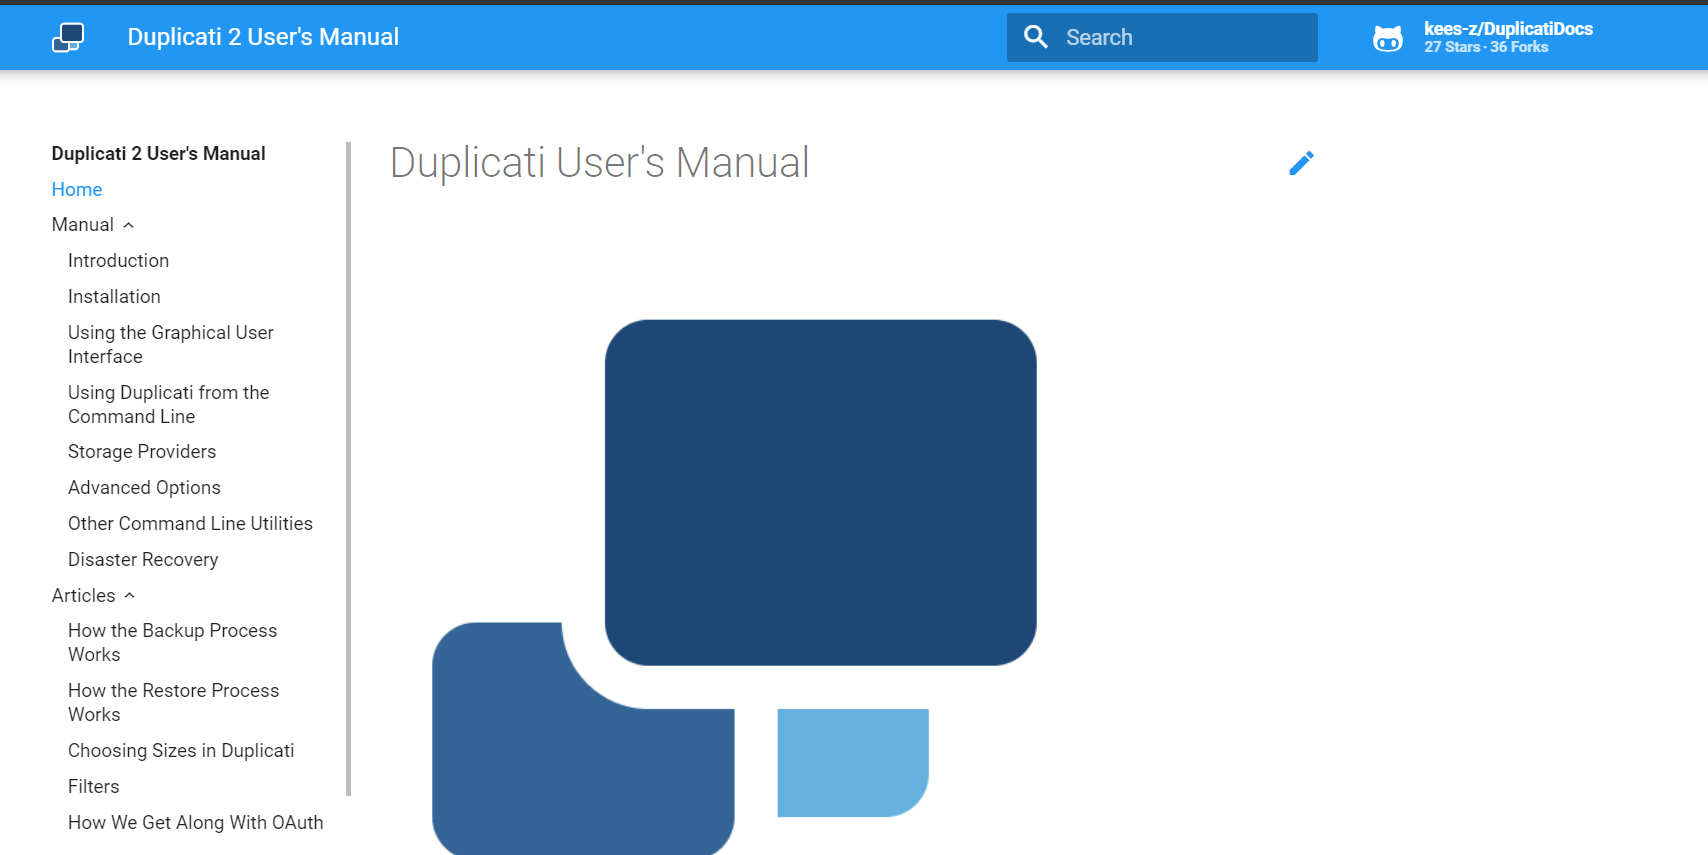The height and width of the screenshot is (855, 1708).
Task: Open the GitHub cat repository icon
Action: (x=1388, y=38)
